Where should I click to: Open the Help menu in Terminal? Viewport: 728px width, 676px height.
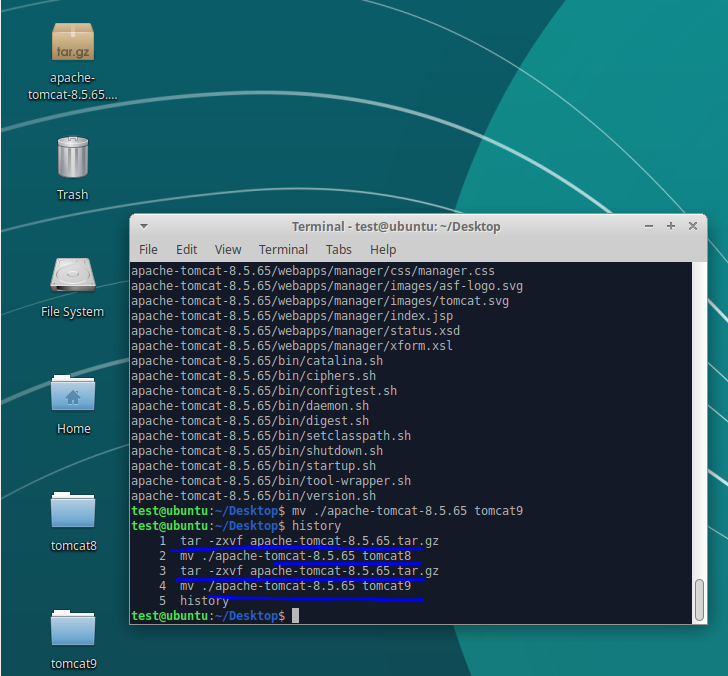383,250
